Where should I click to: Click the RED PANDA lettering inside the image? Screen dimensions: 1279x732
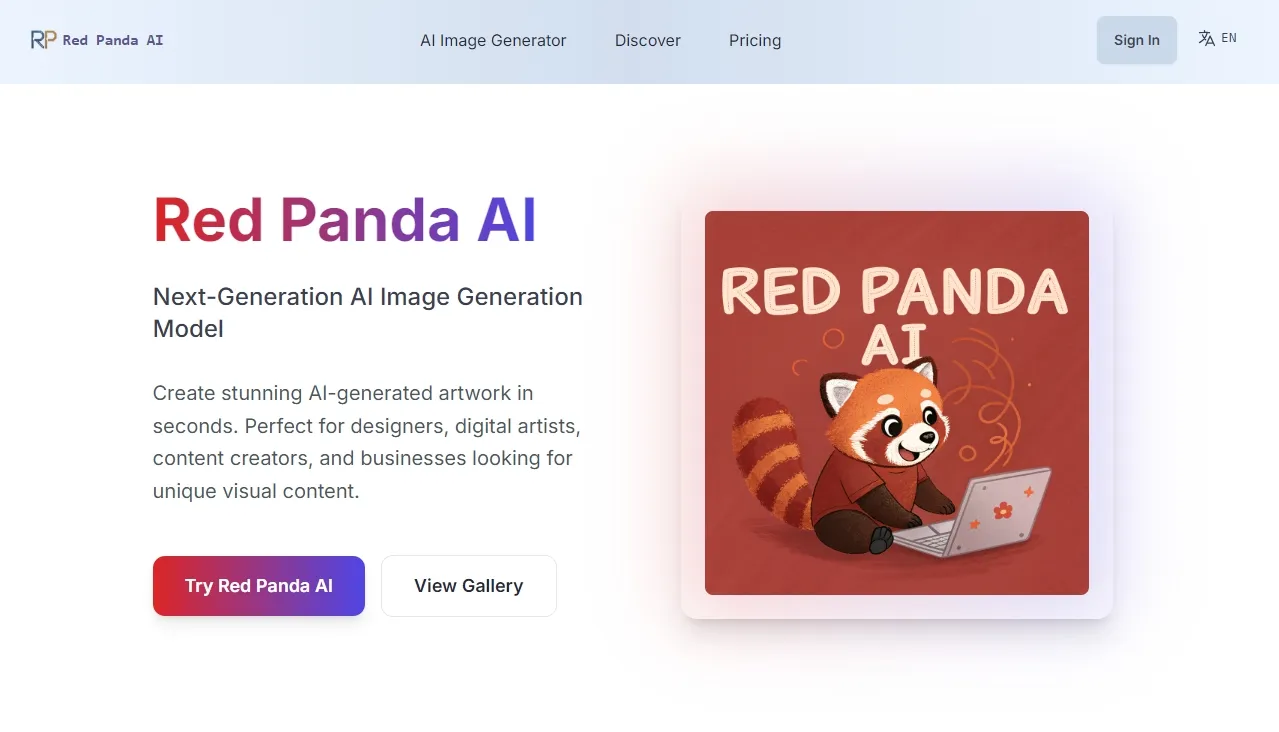coord(894,290)
